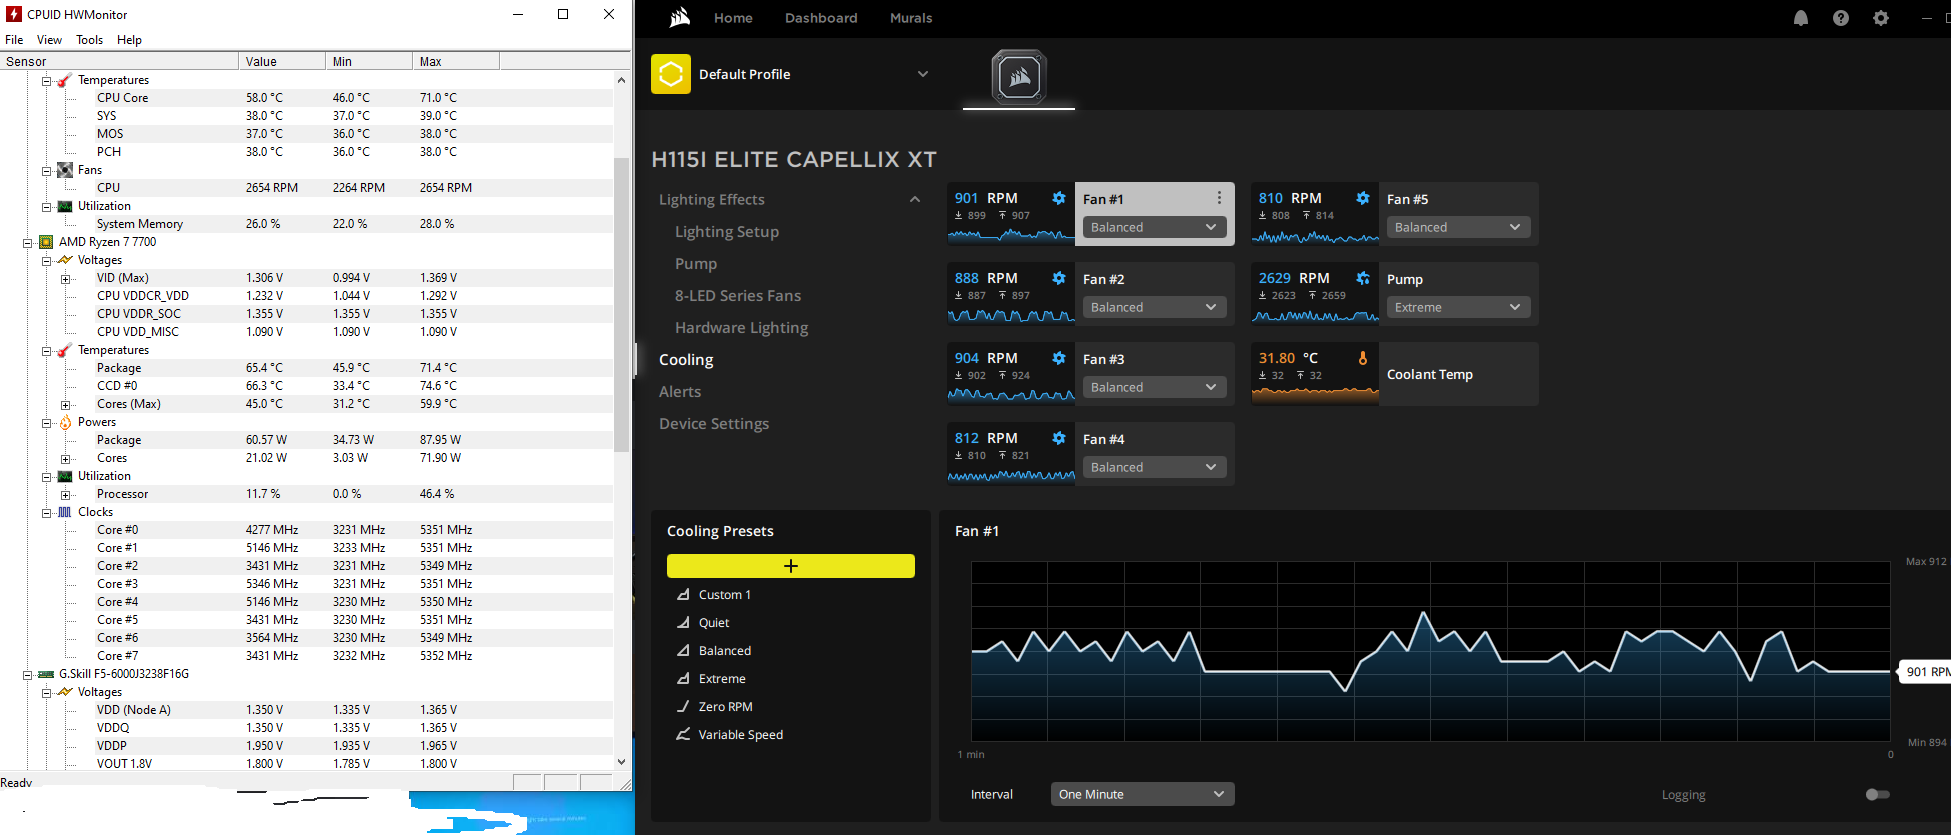Screen dimensions: 1951x835
Task: Select the Core #3 clock row
Action: tap(306, 584)
